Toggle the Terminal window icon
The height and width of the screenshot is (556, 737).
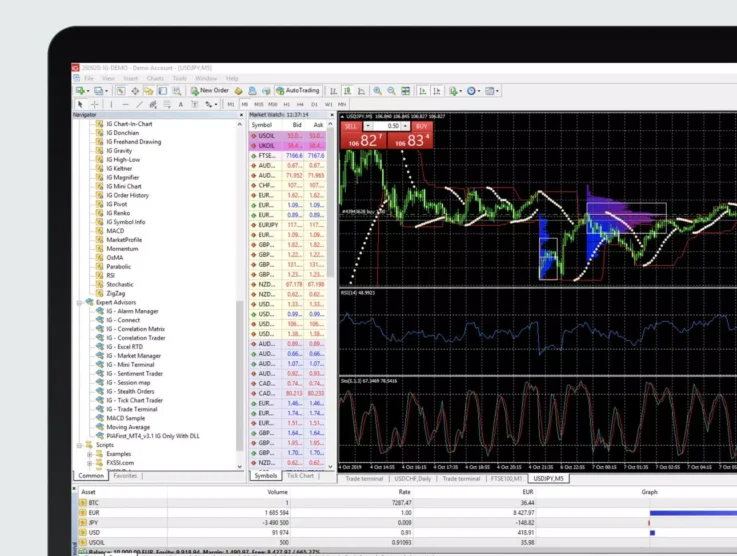tap(163, 91)
